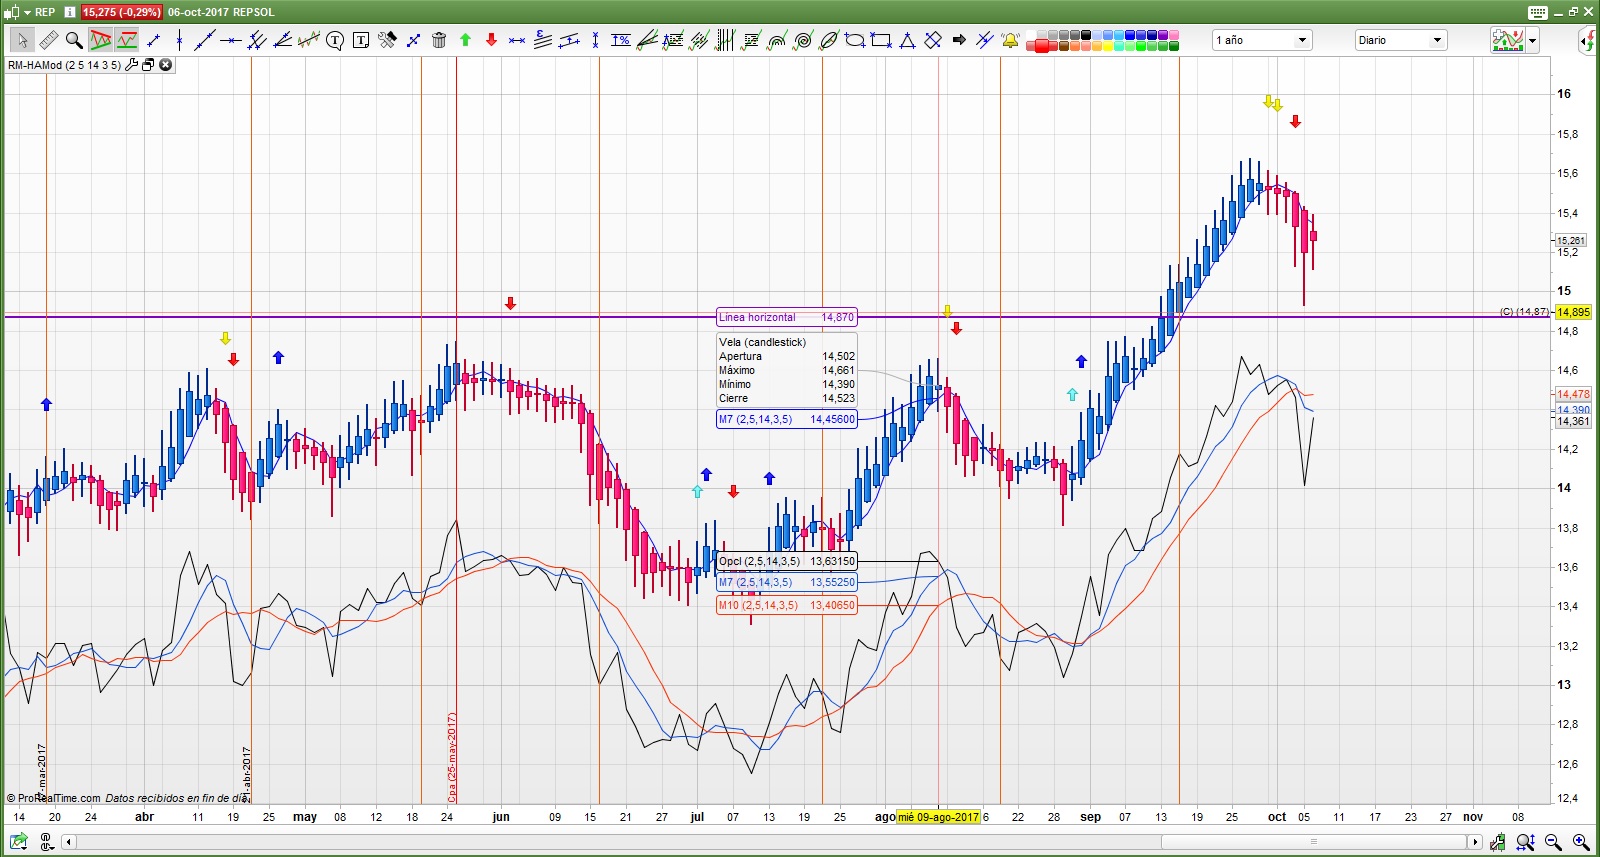Pick the purple color swatch
Screen dimensions: 1600x857
(1163, 35)
